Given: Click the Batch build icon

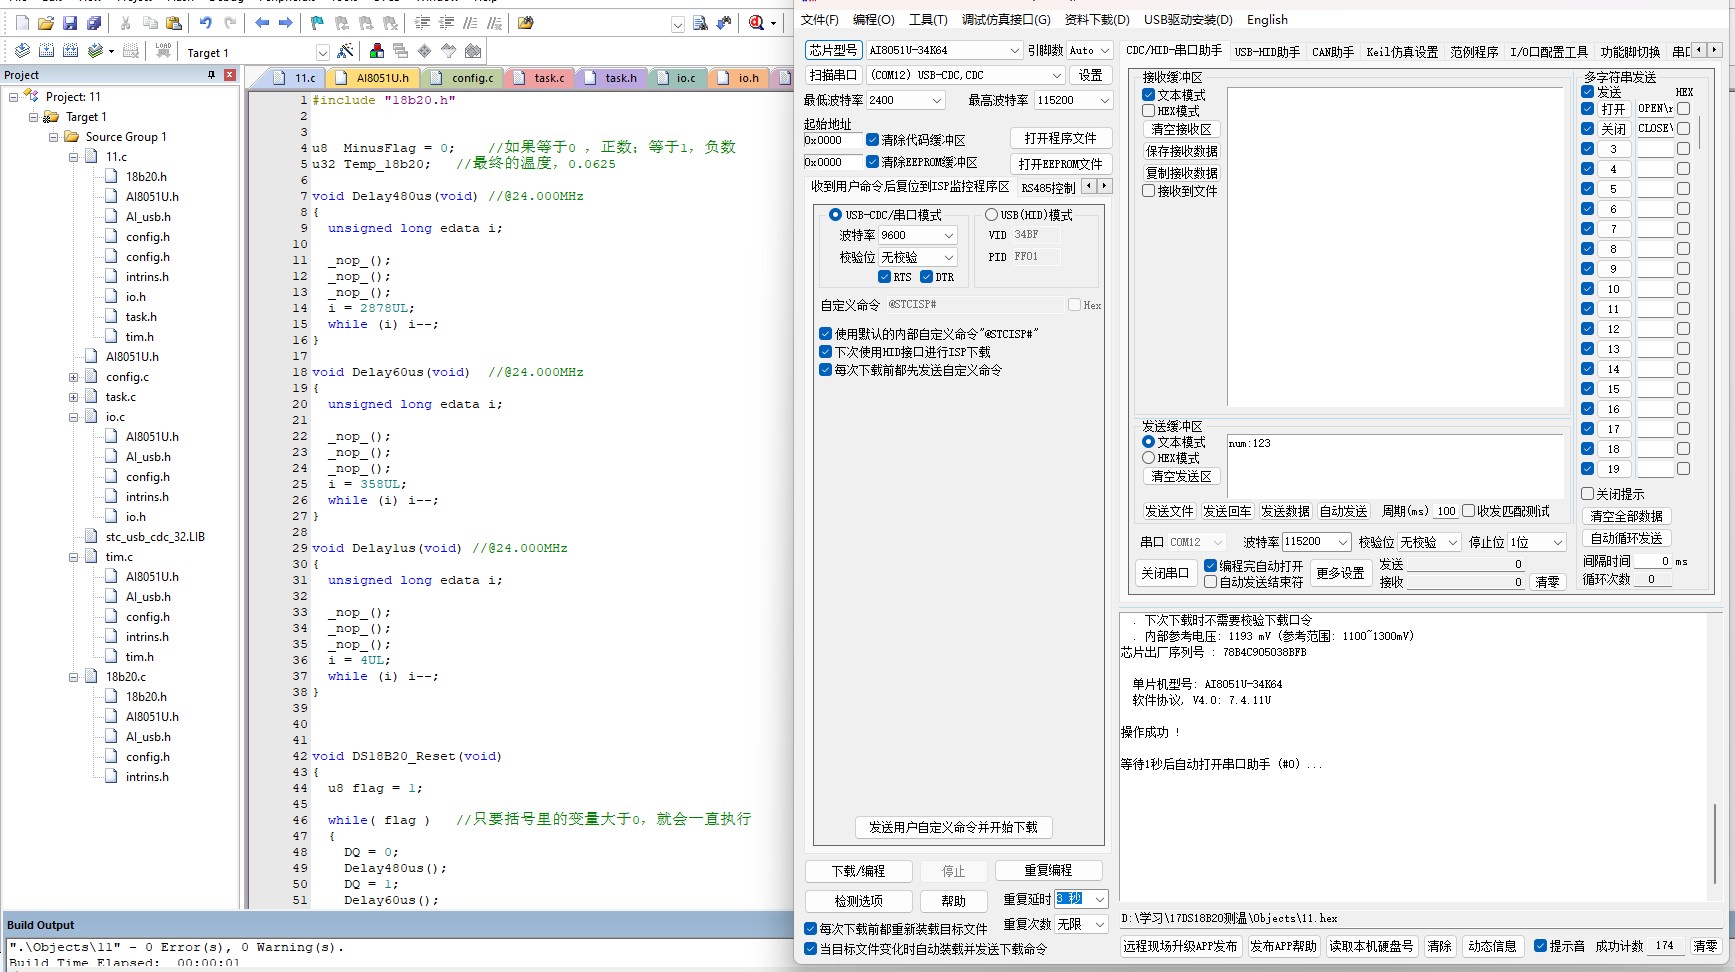Looking at the screenshot, I should tap(95, 51).
